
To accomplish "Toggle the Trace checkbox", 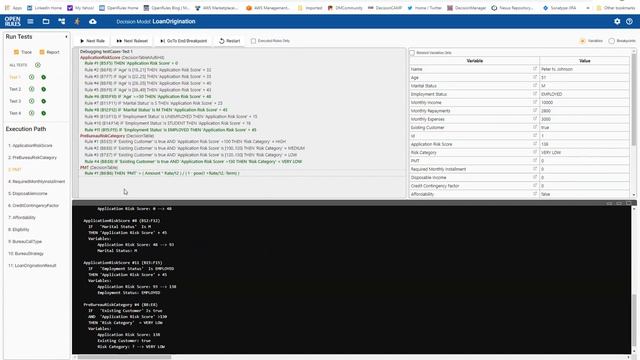I will (x=16, y=52).
